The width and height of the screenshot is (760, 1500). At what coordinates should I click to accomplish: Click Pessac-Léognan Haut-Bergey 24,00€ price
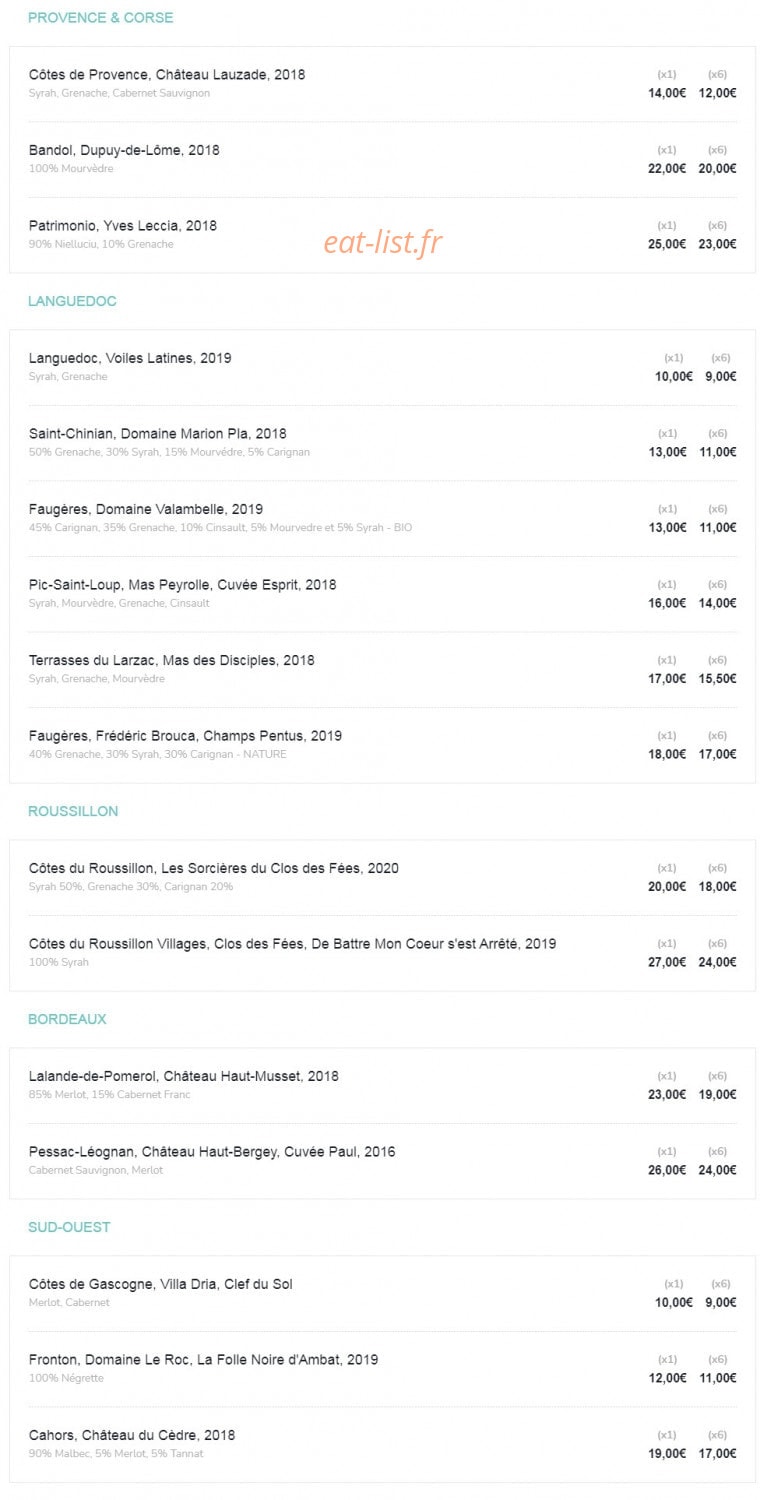(x=718, y=1171)
